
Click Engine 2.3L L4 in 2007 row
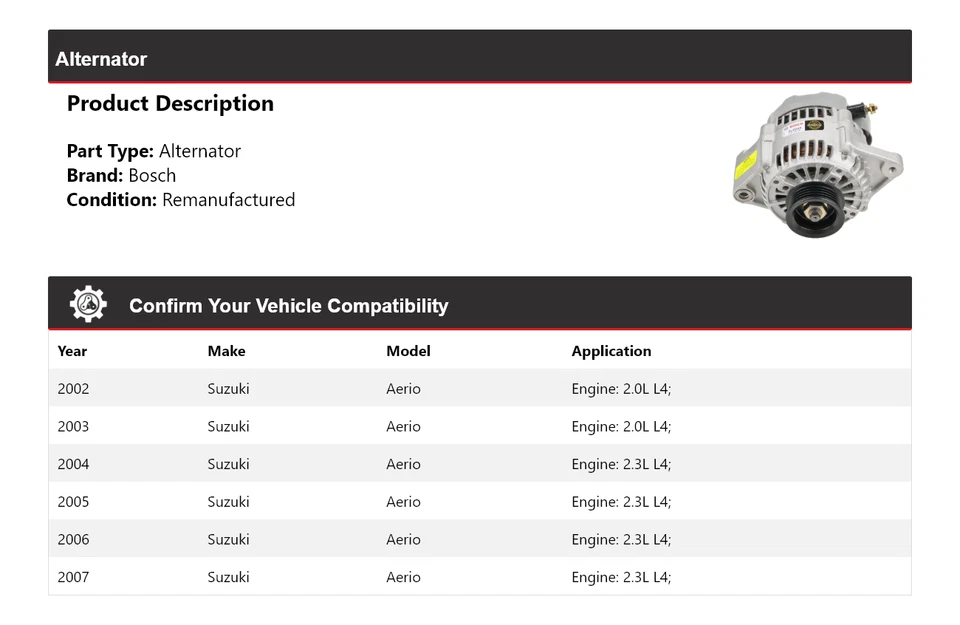[x=621, y=577]
